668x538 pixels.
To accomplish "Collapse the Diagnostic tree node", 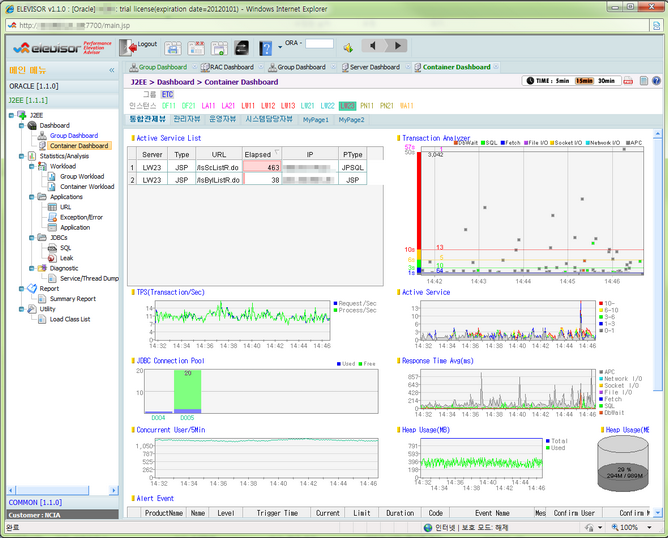I will 32,269.
